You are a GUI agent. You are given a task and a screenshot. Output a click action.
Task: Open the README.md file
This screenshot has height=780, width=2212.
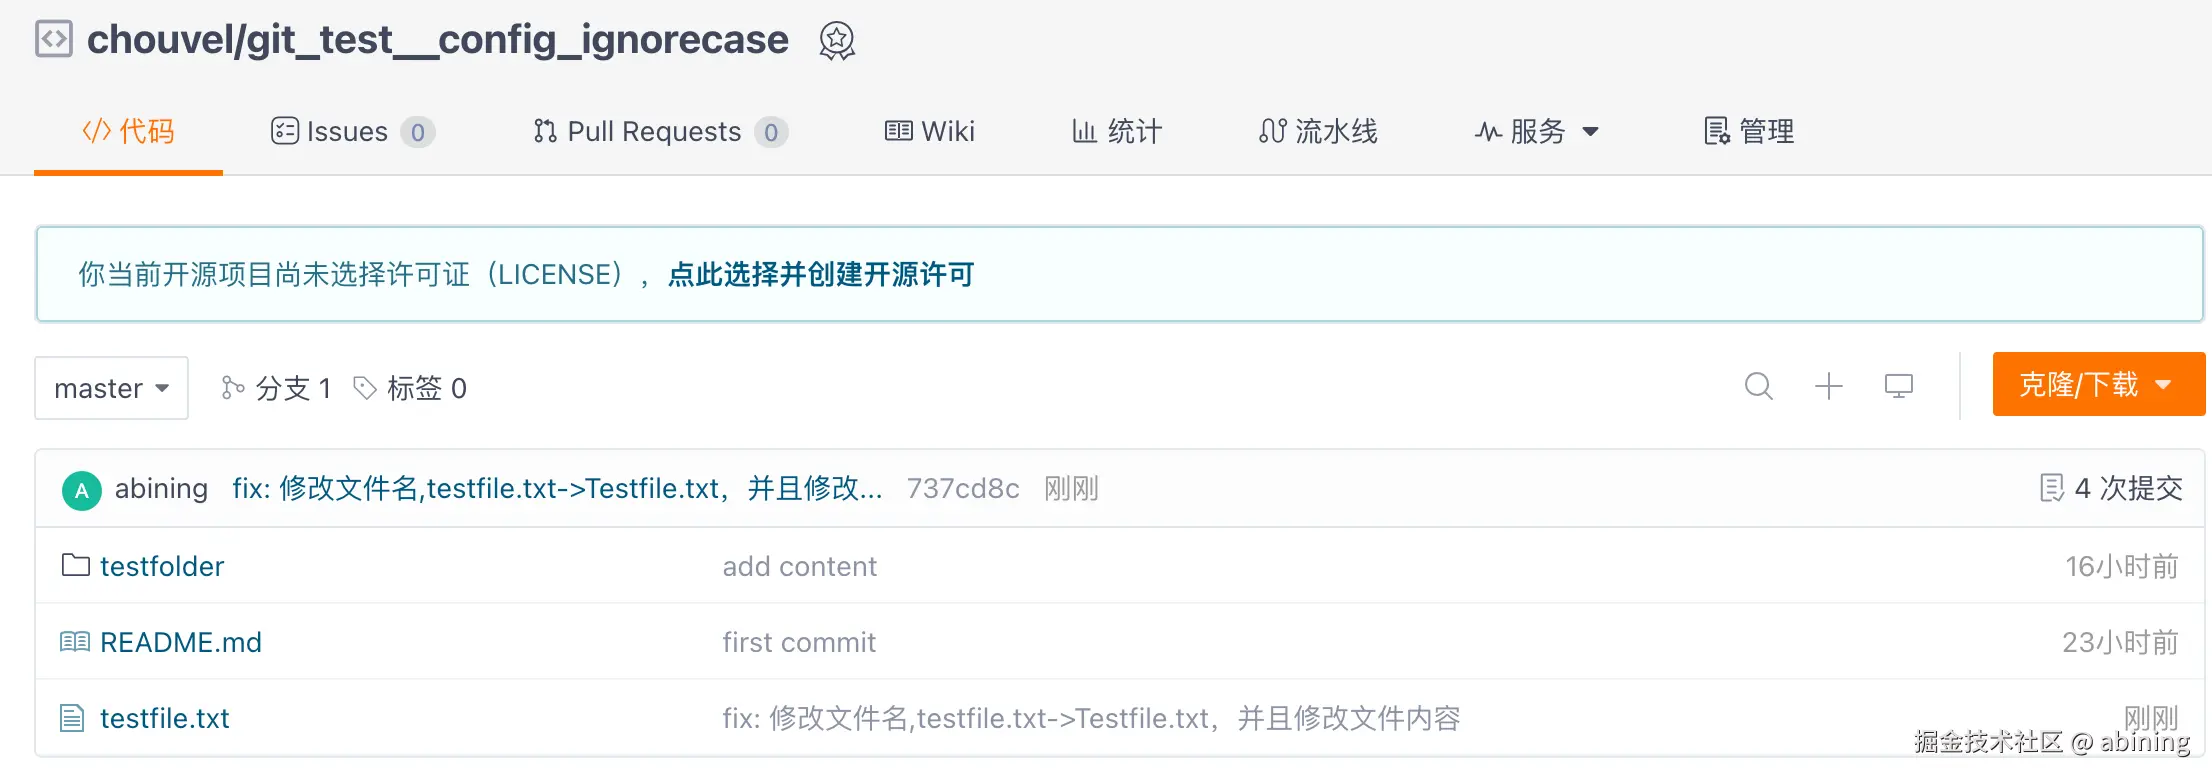tap(181, 642)
